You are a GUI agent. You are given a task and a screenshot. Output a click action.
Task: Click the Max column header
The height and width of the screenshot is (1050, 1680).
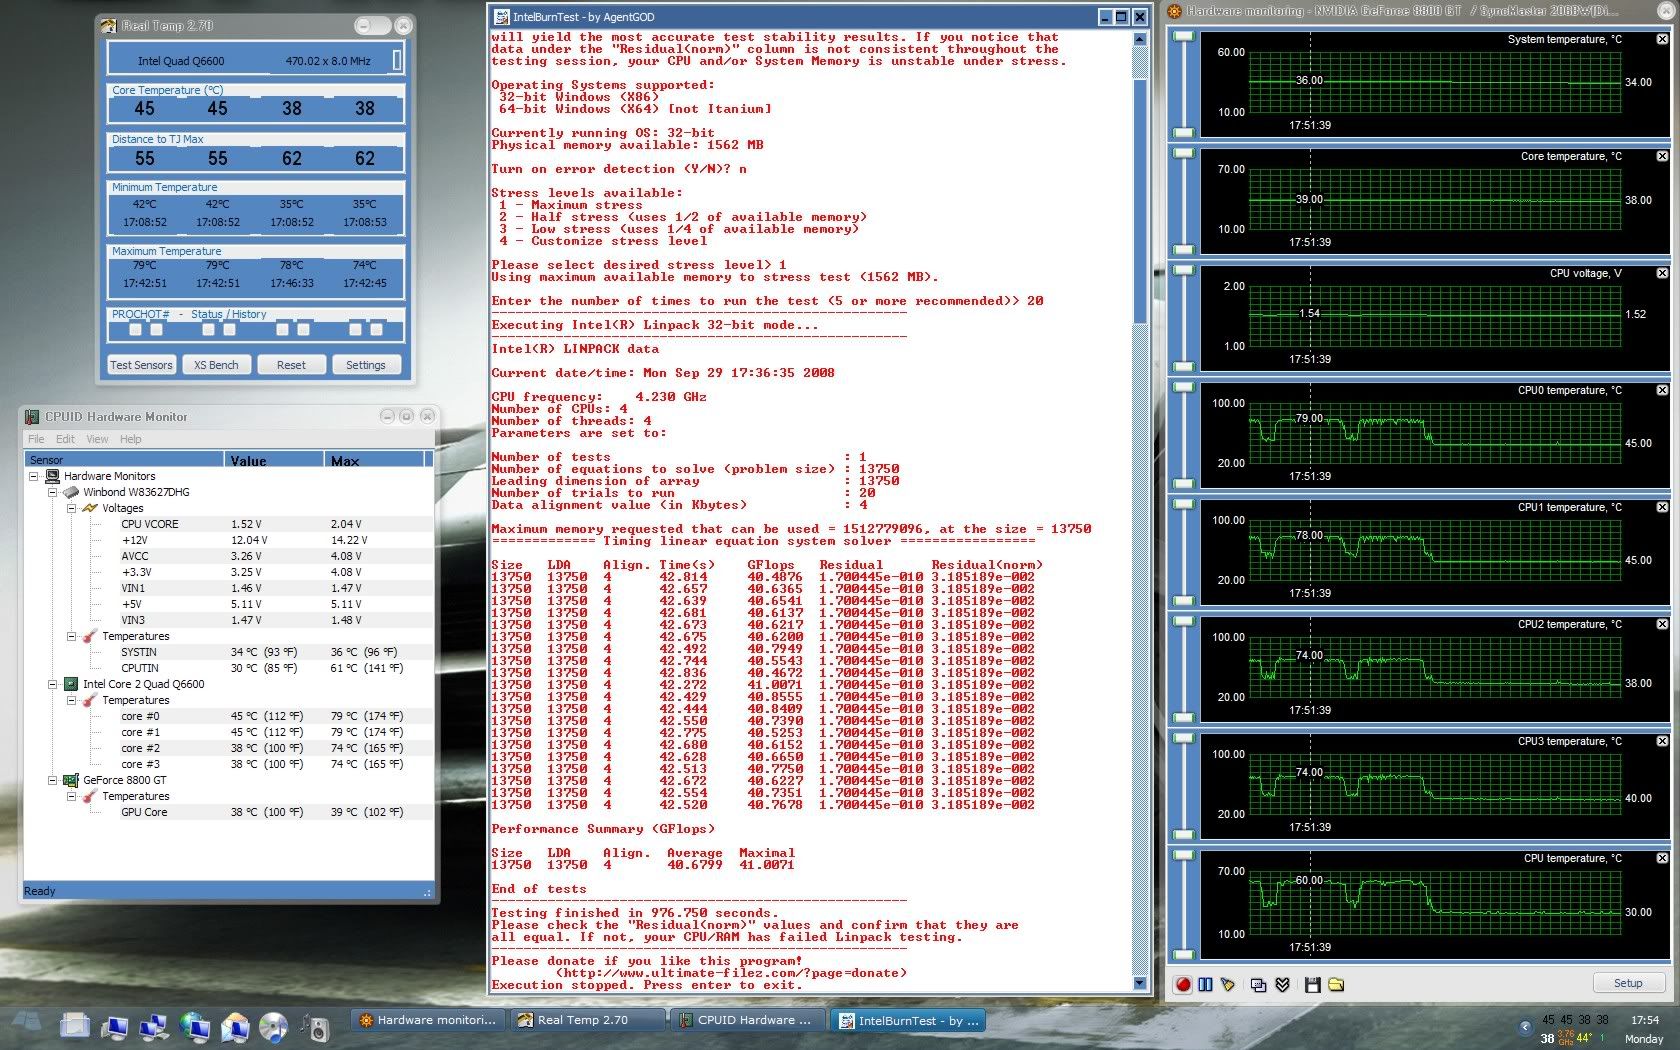(374, 460)
